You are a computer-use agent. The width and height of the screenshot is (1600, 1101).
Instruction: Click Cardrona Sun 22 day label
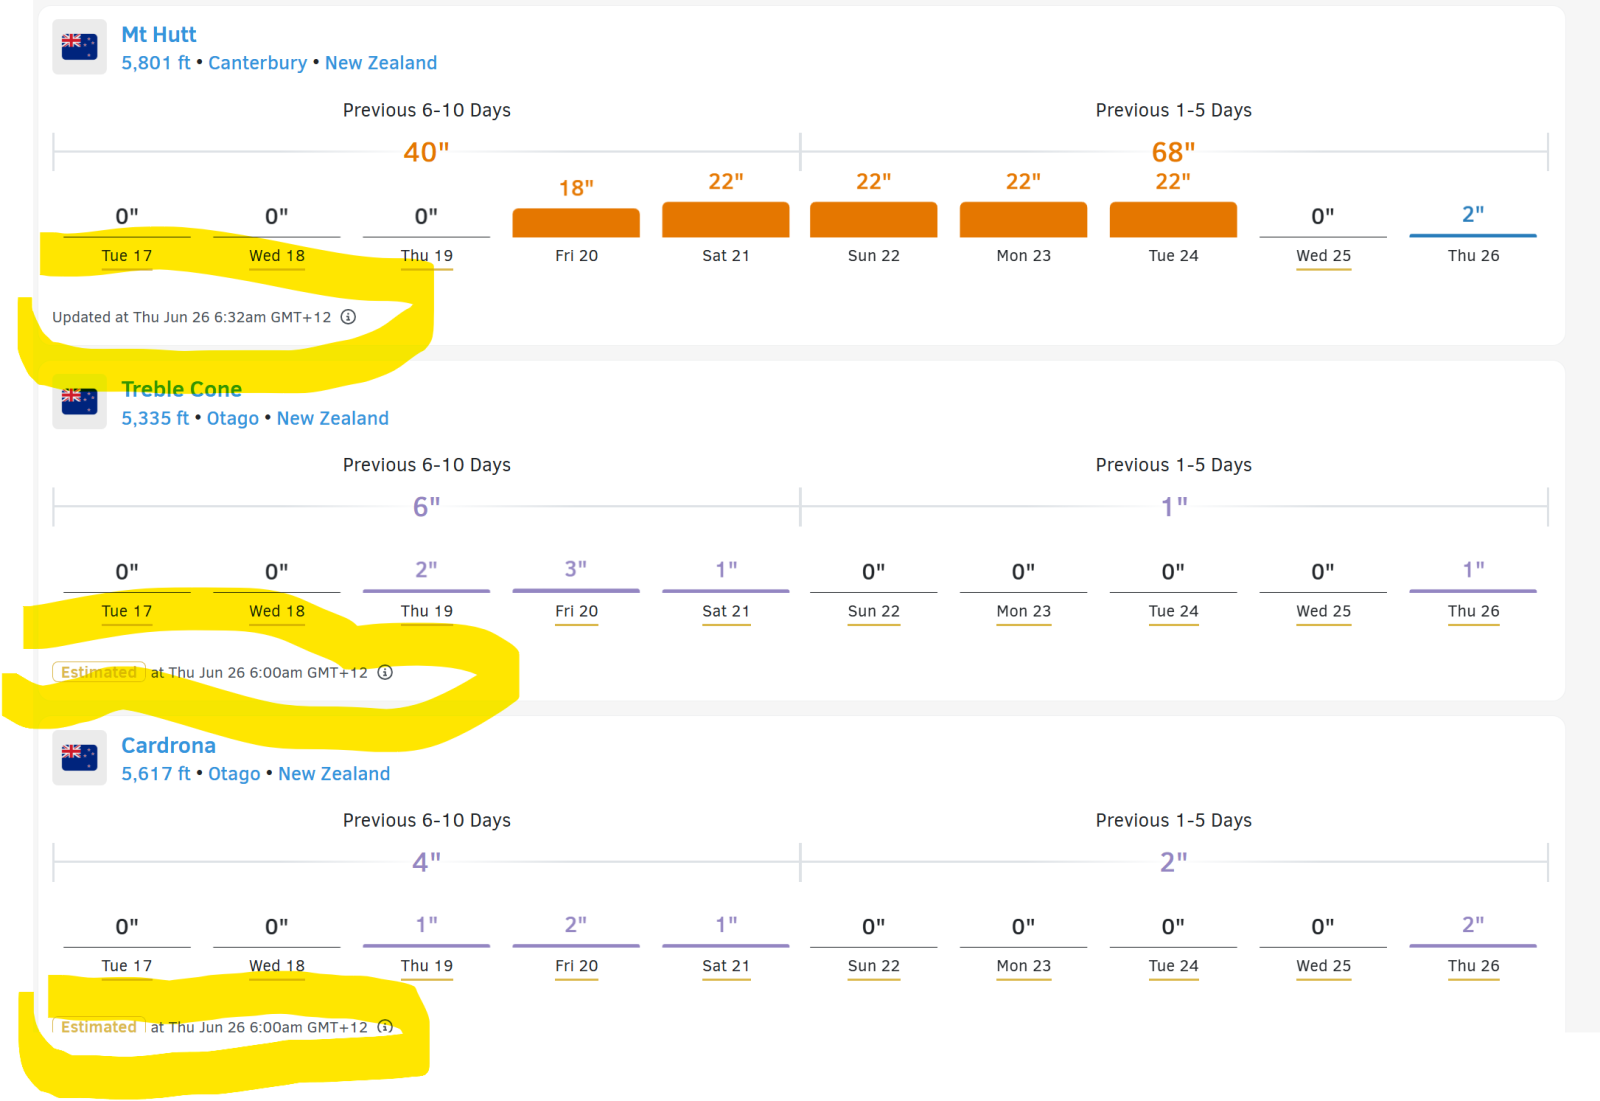point(874,966)
